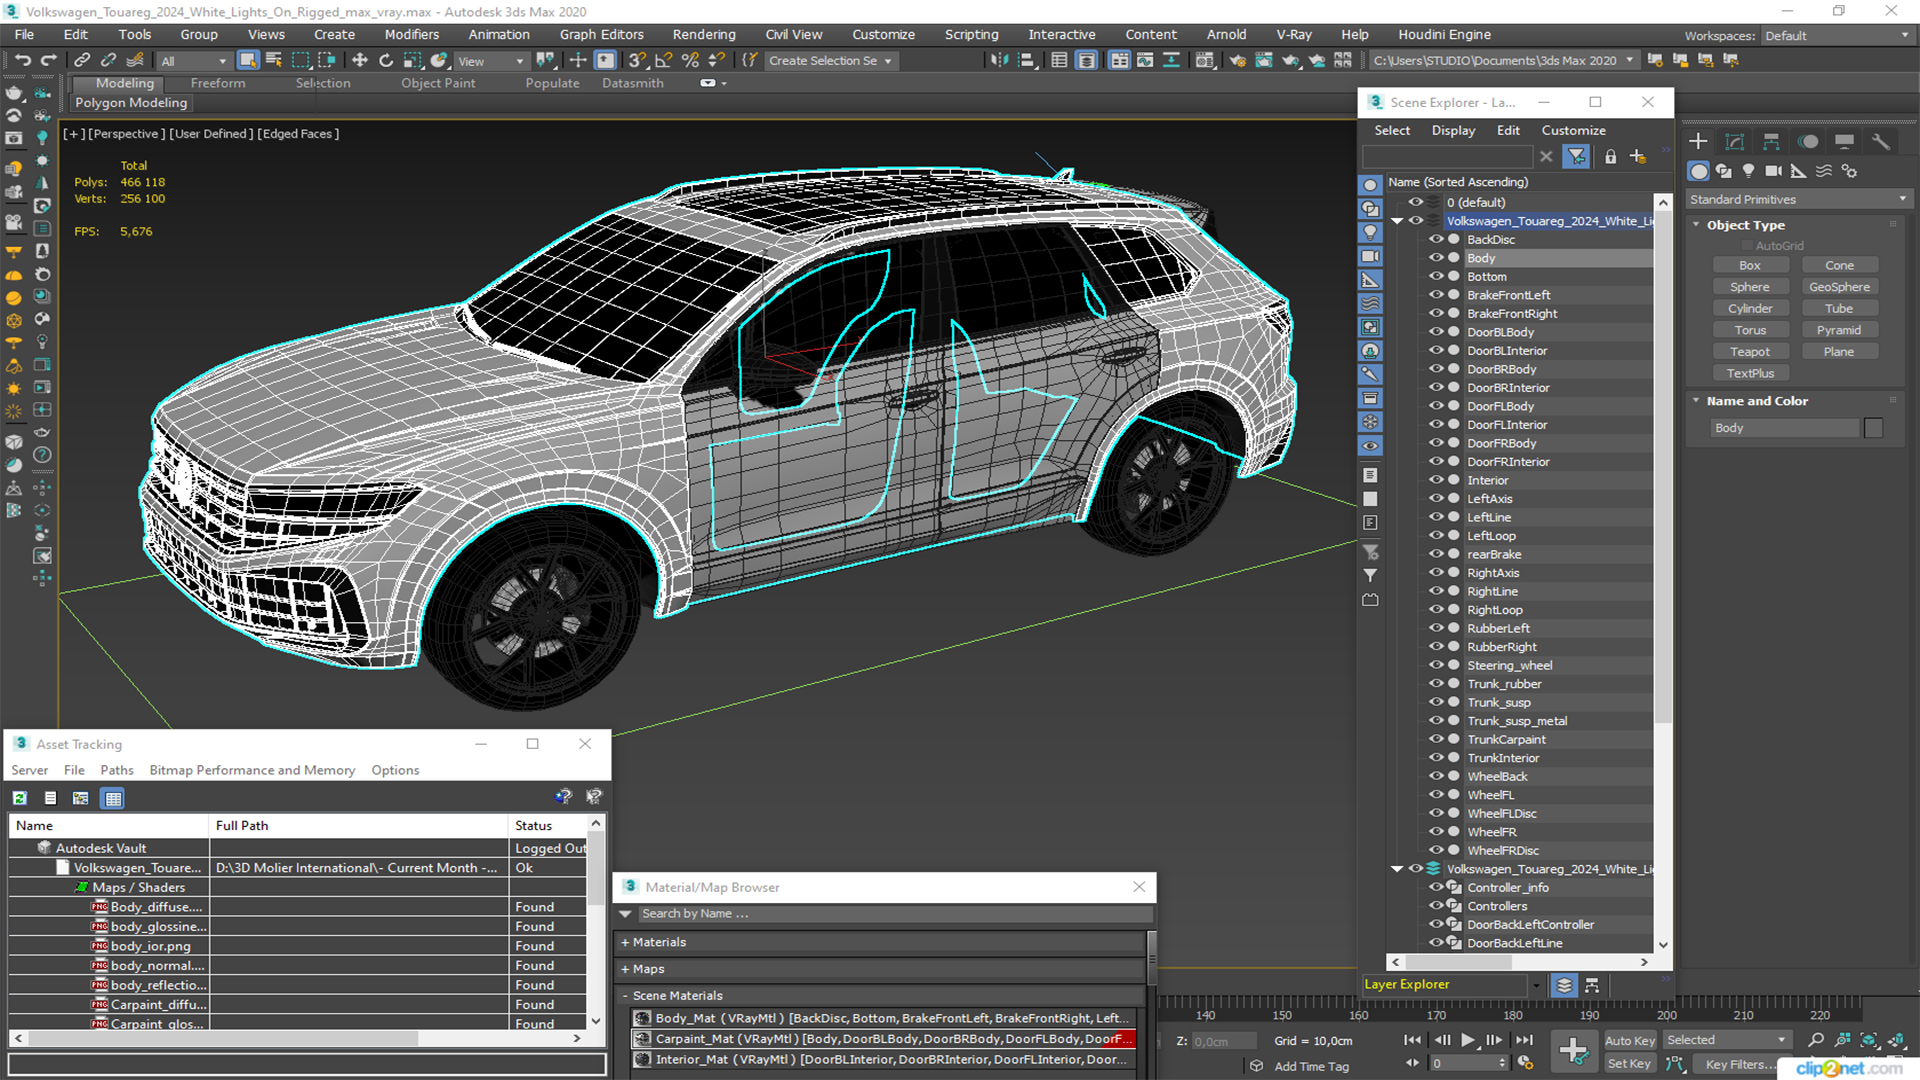Toggle visibility eye of 0 (default) layer
Screen dimensions: 1920x1080
point(1416,202)
